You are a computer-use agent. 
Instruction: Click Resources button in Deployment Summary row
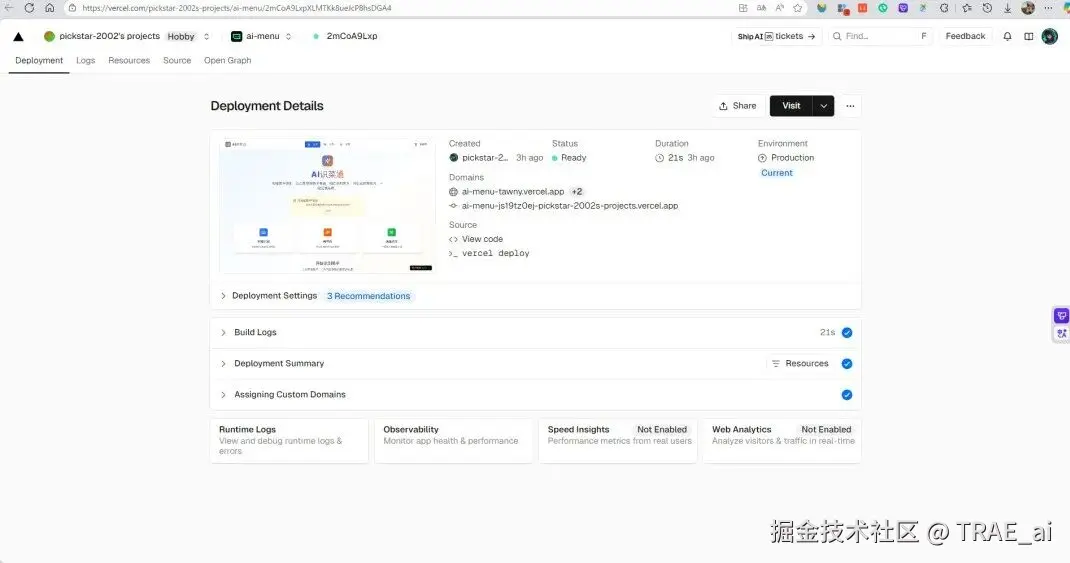(x=800, y=364)
